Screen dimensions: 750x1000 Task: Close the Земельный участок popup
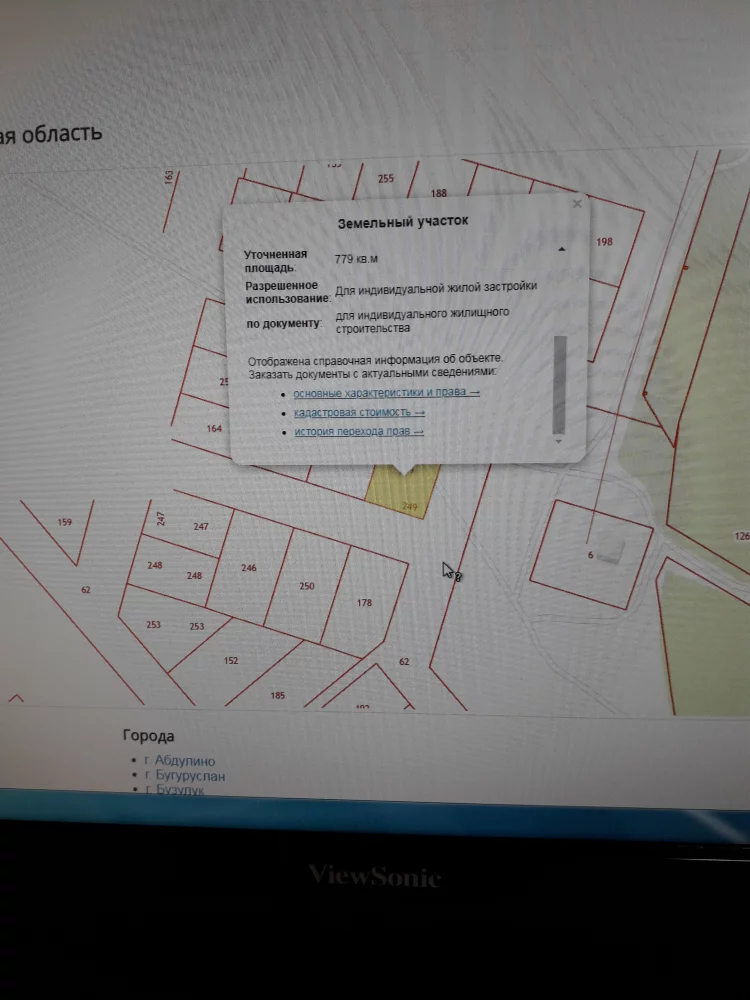point(577,204)
